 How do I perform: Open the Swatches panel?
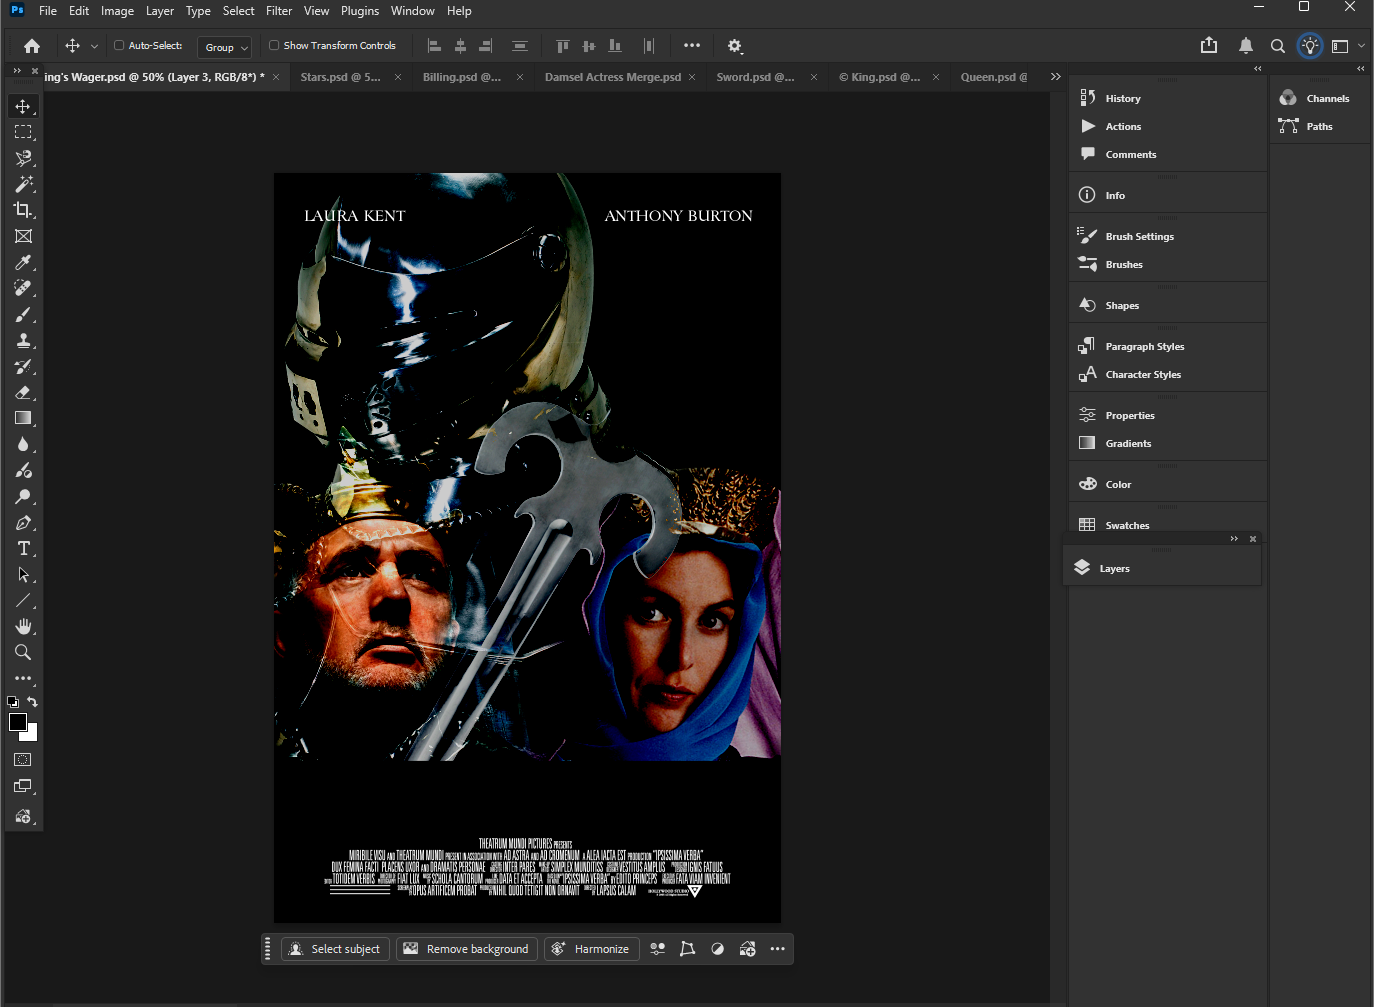1126,524
